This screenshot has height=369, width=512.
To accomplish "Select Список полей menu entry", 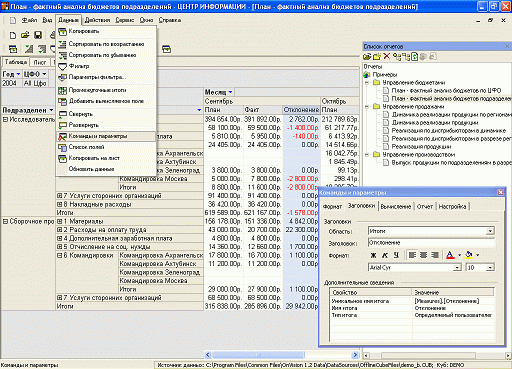I will click(x=86, y=147).
